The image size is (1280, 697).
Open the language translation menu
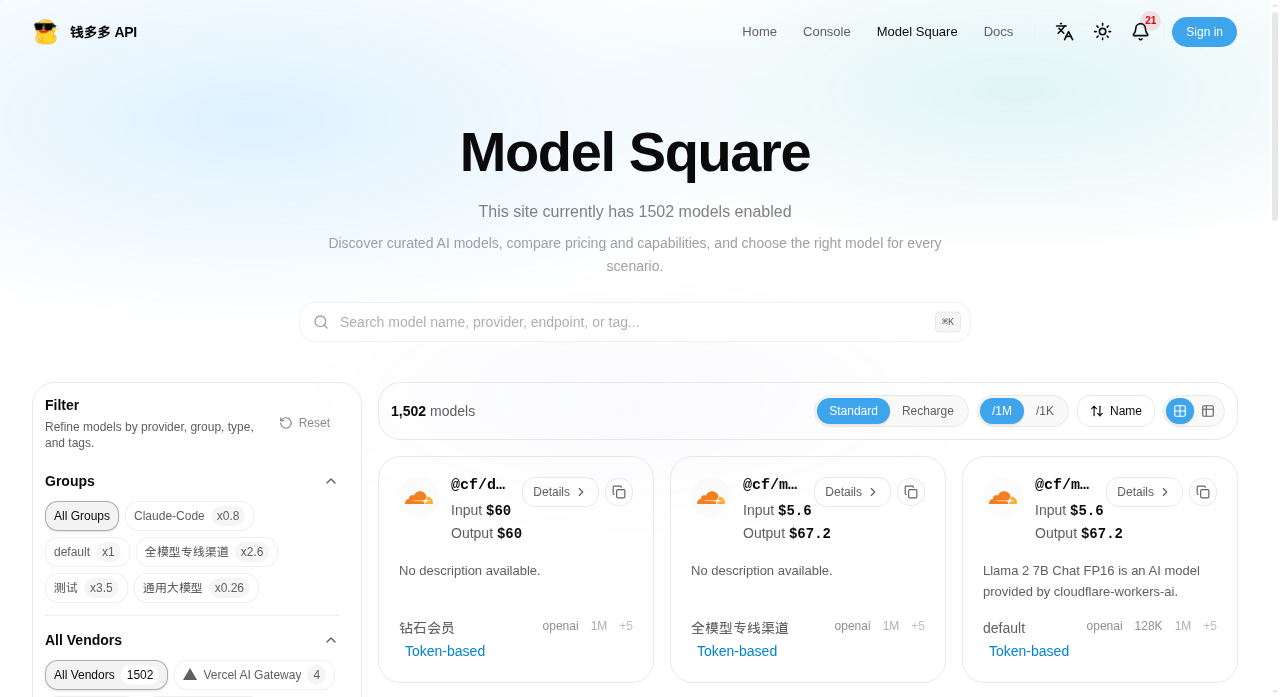(x=1064, y=32)
